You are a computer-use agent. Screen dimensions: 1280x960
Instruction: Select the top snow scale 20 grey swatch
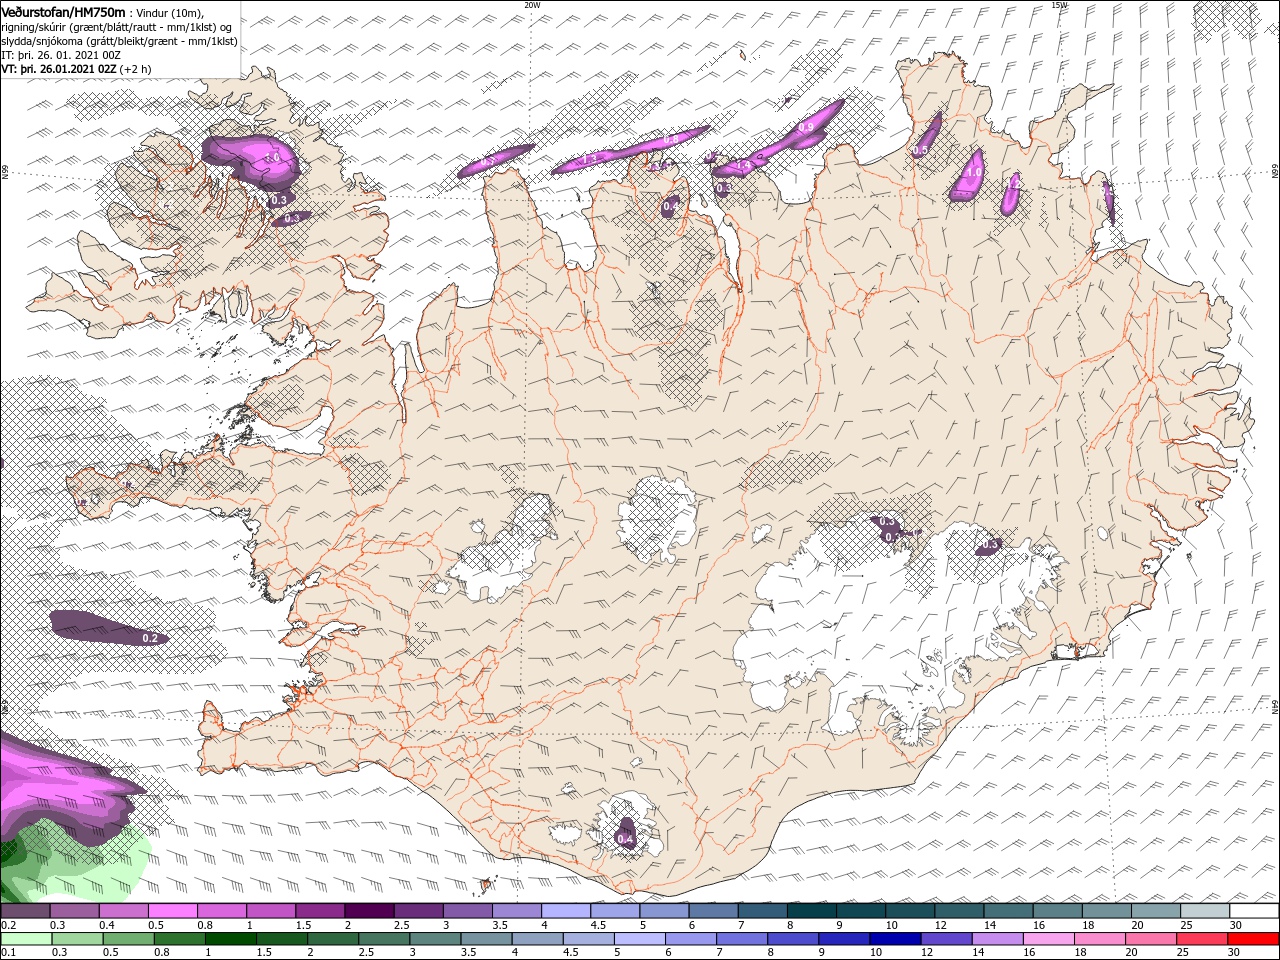[1155, 911]
